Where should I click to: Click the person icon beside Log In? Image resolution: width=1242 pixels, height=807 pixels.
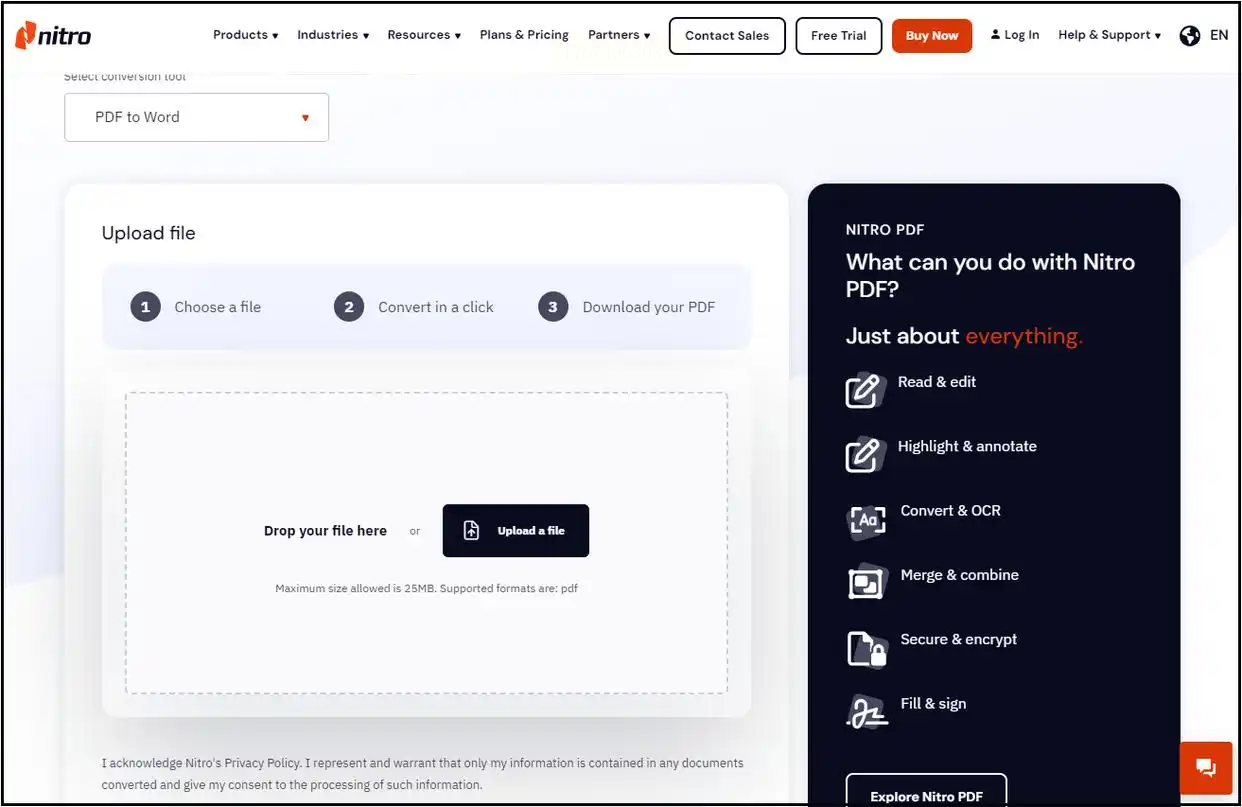pyautogui.click(x=995, y=35)
